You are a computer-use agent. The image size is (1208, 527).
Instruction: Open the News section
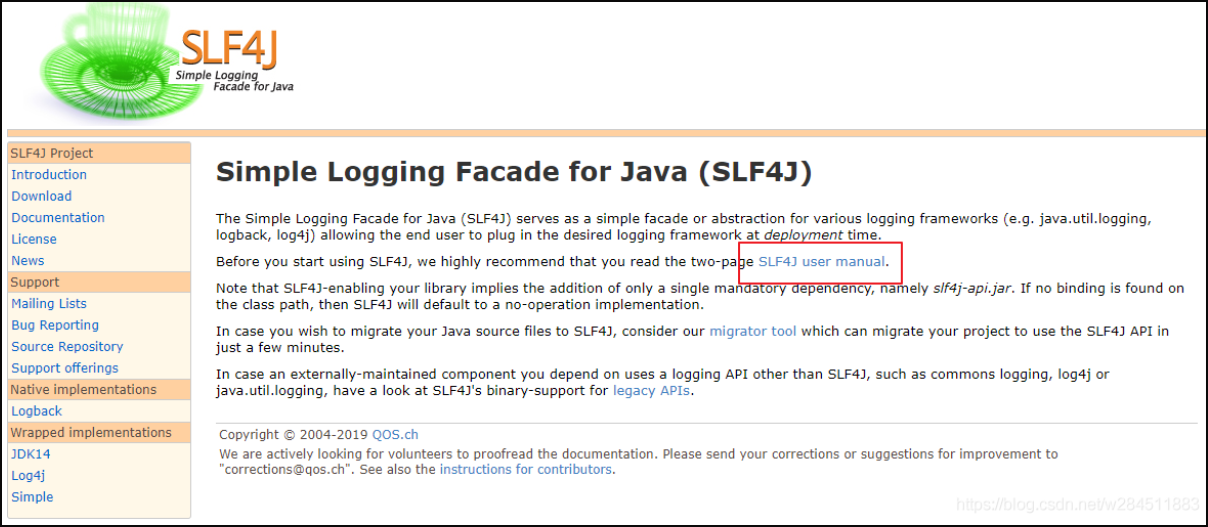28,261
